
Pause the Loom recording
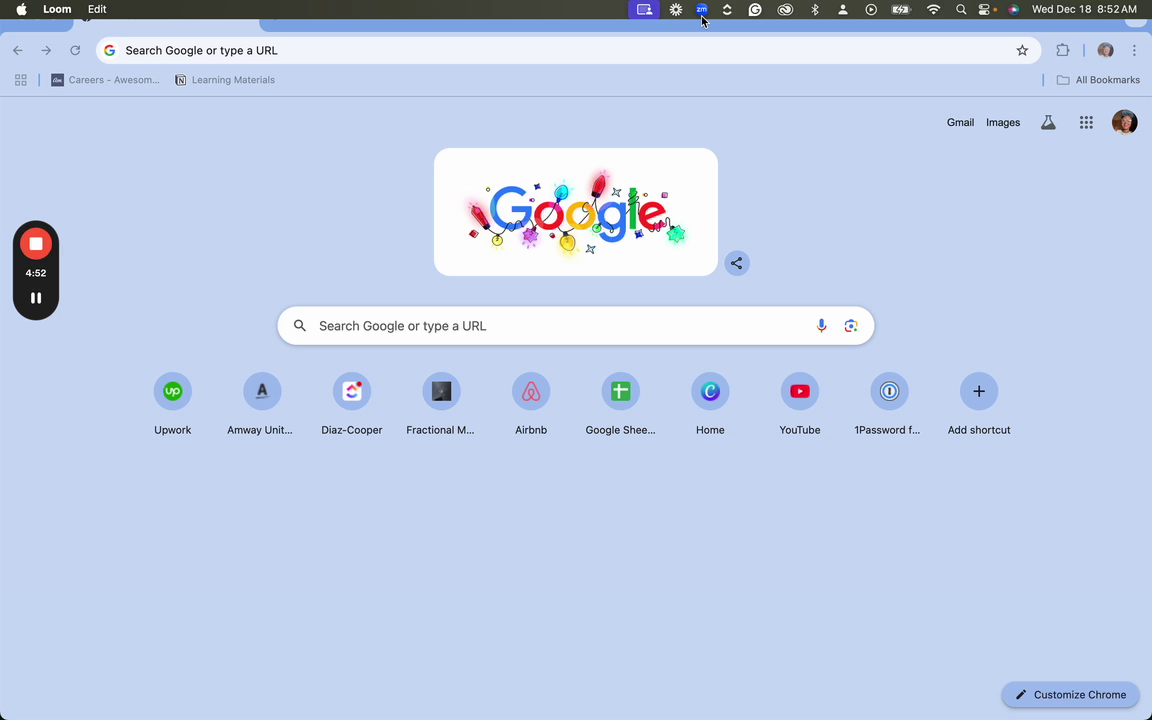[x=35, y=298]
